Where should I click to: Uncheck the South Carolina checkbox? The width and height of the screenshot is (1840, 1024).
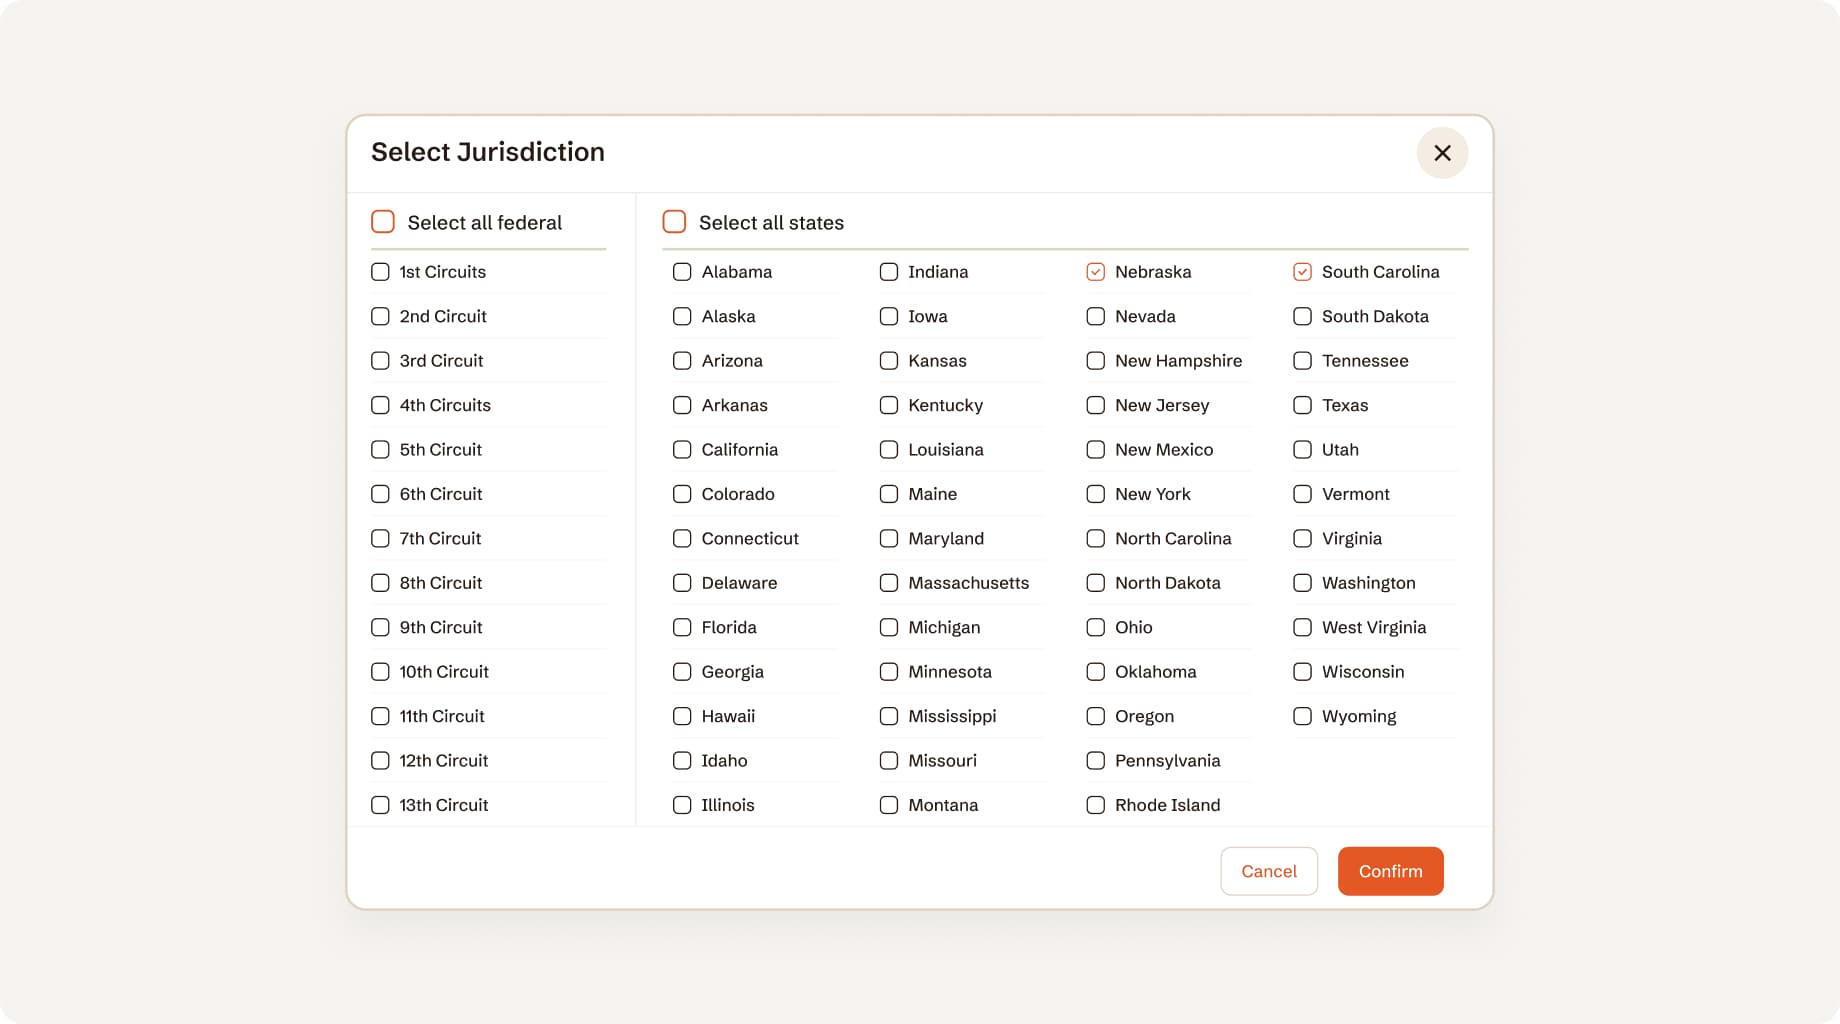1302,272
